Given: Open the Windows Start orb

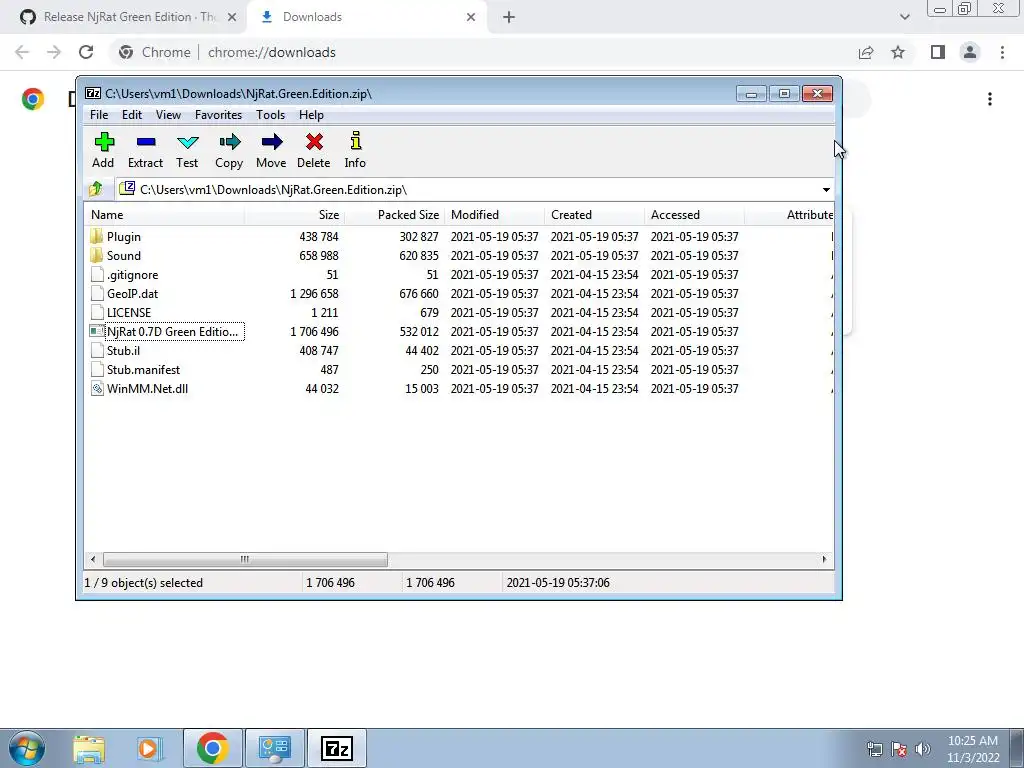Looking at the screenshot, I should [x=27, y=748].
